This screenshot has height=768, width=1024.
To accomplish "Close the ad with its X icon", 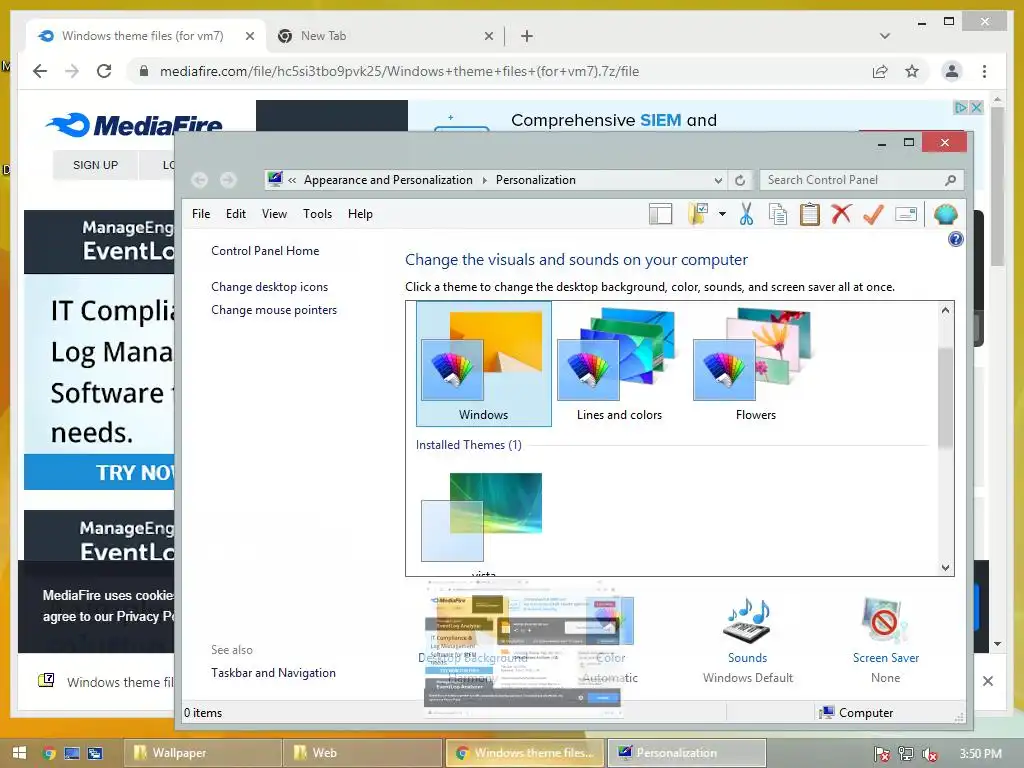I will [x=976, y=107].
